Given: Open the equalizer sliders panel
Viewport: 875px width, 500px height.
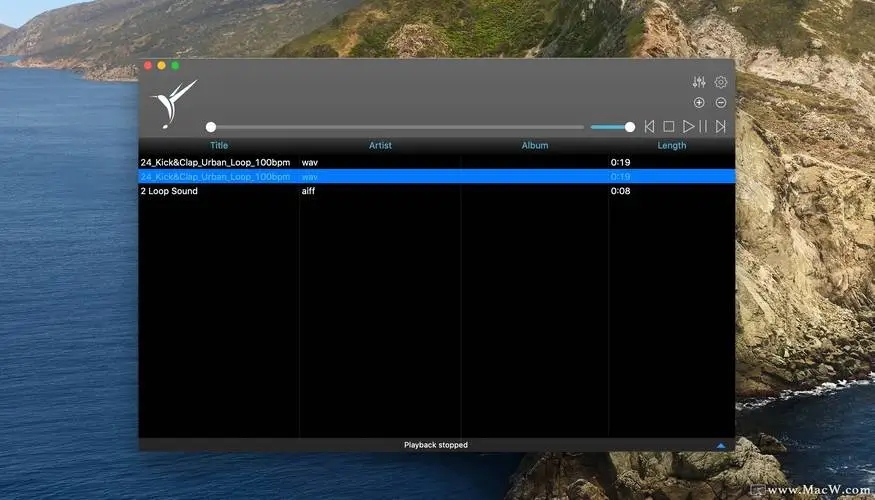Looking at the screenshot, I should click(698, 83).
